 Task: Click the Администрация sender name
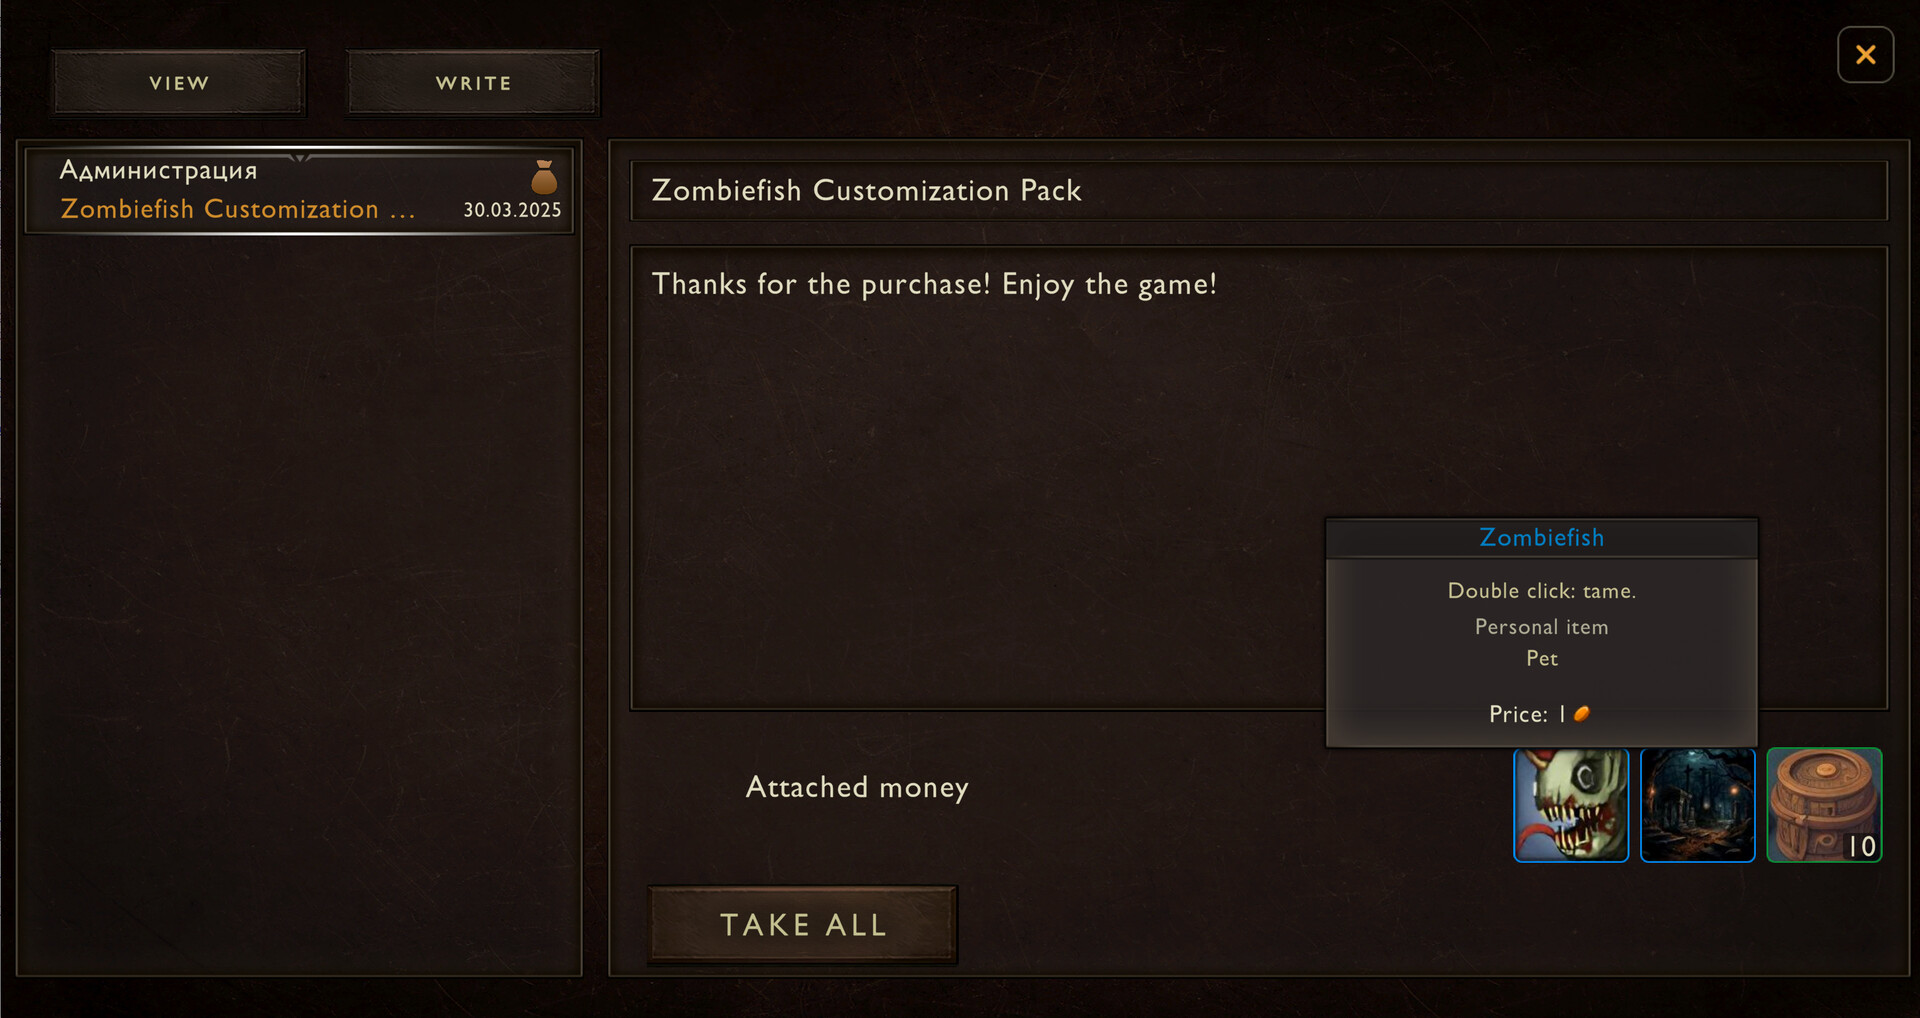point(158,170)
